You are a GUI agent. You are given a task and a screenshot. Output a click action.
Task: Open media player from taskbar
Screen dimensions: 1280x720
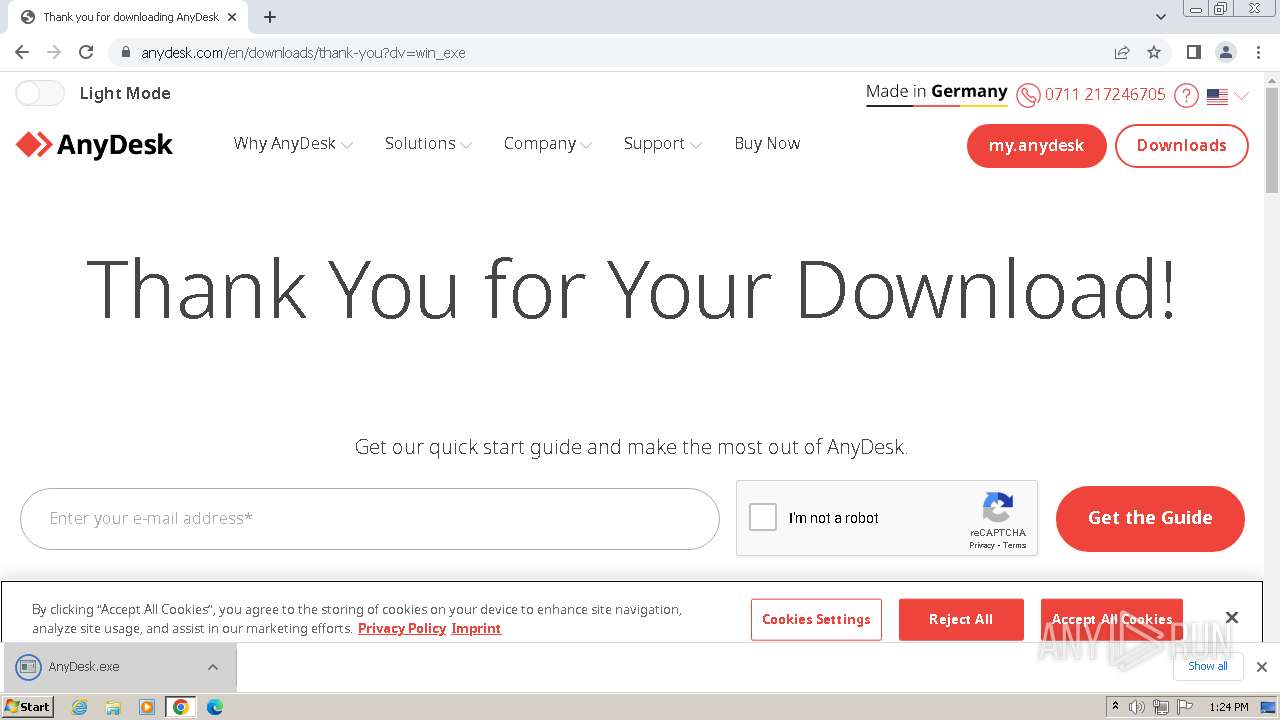147,707
